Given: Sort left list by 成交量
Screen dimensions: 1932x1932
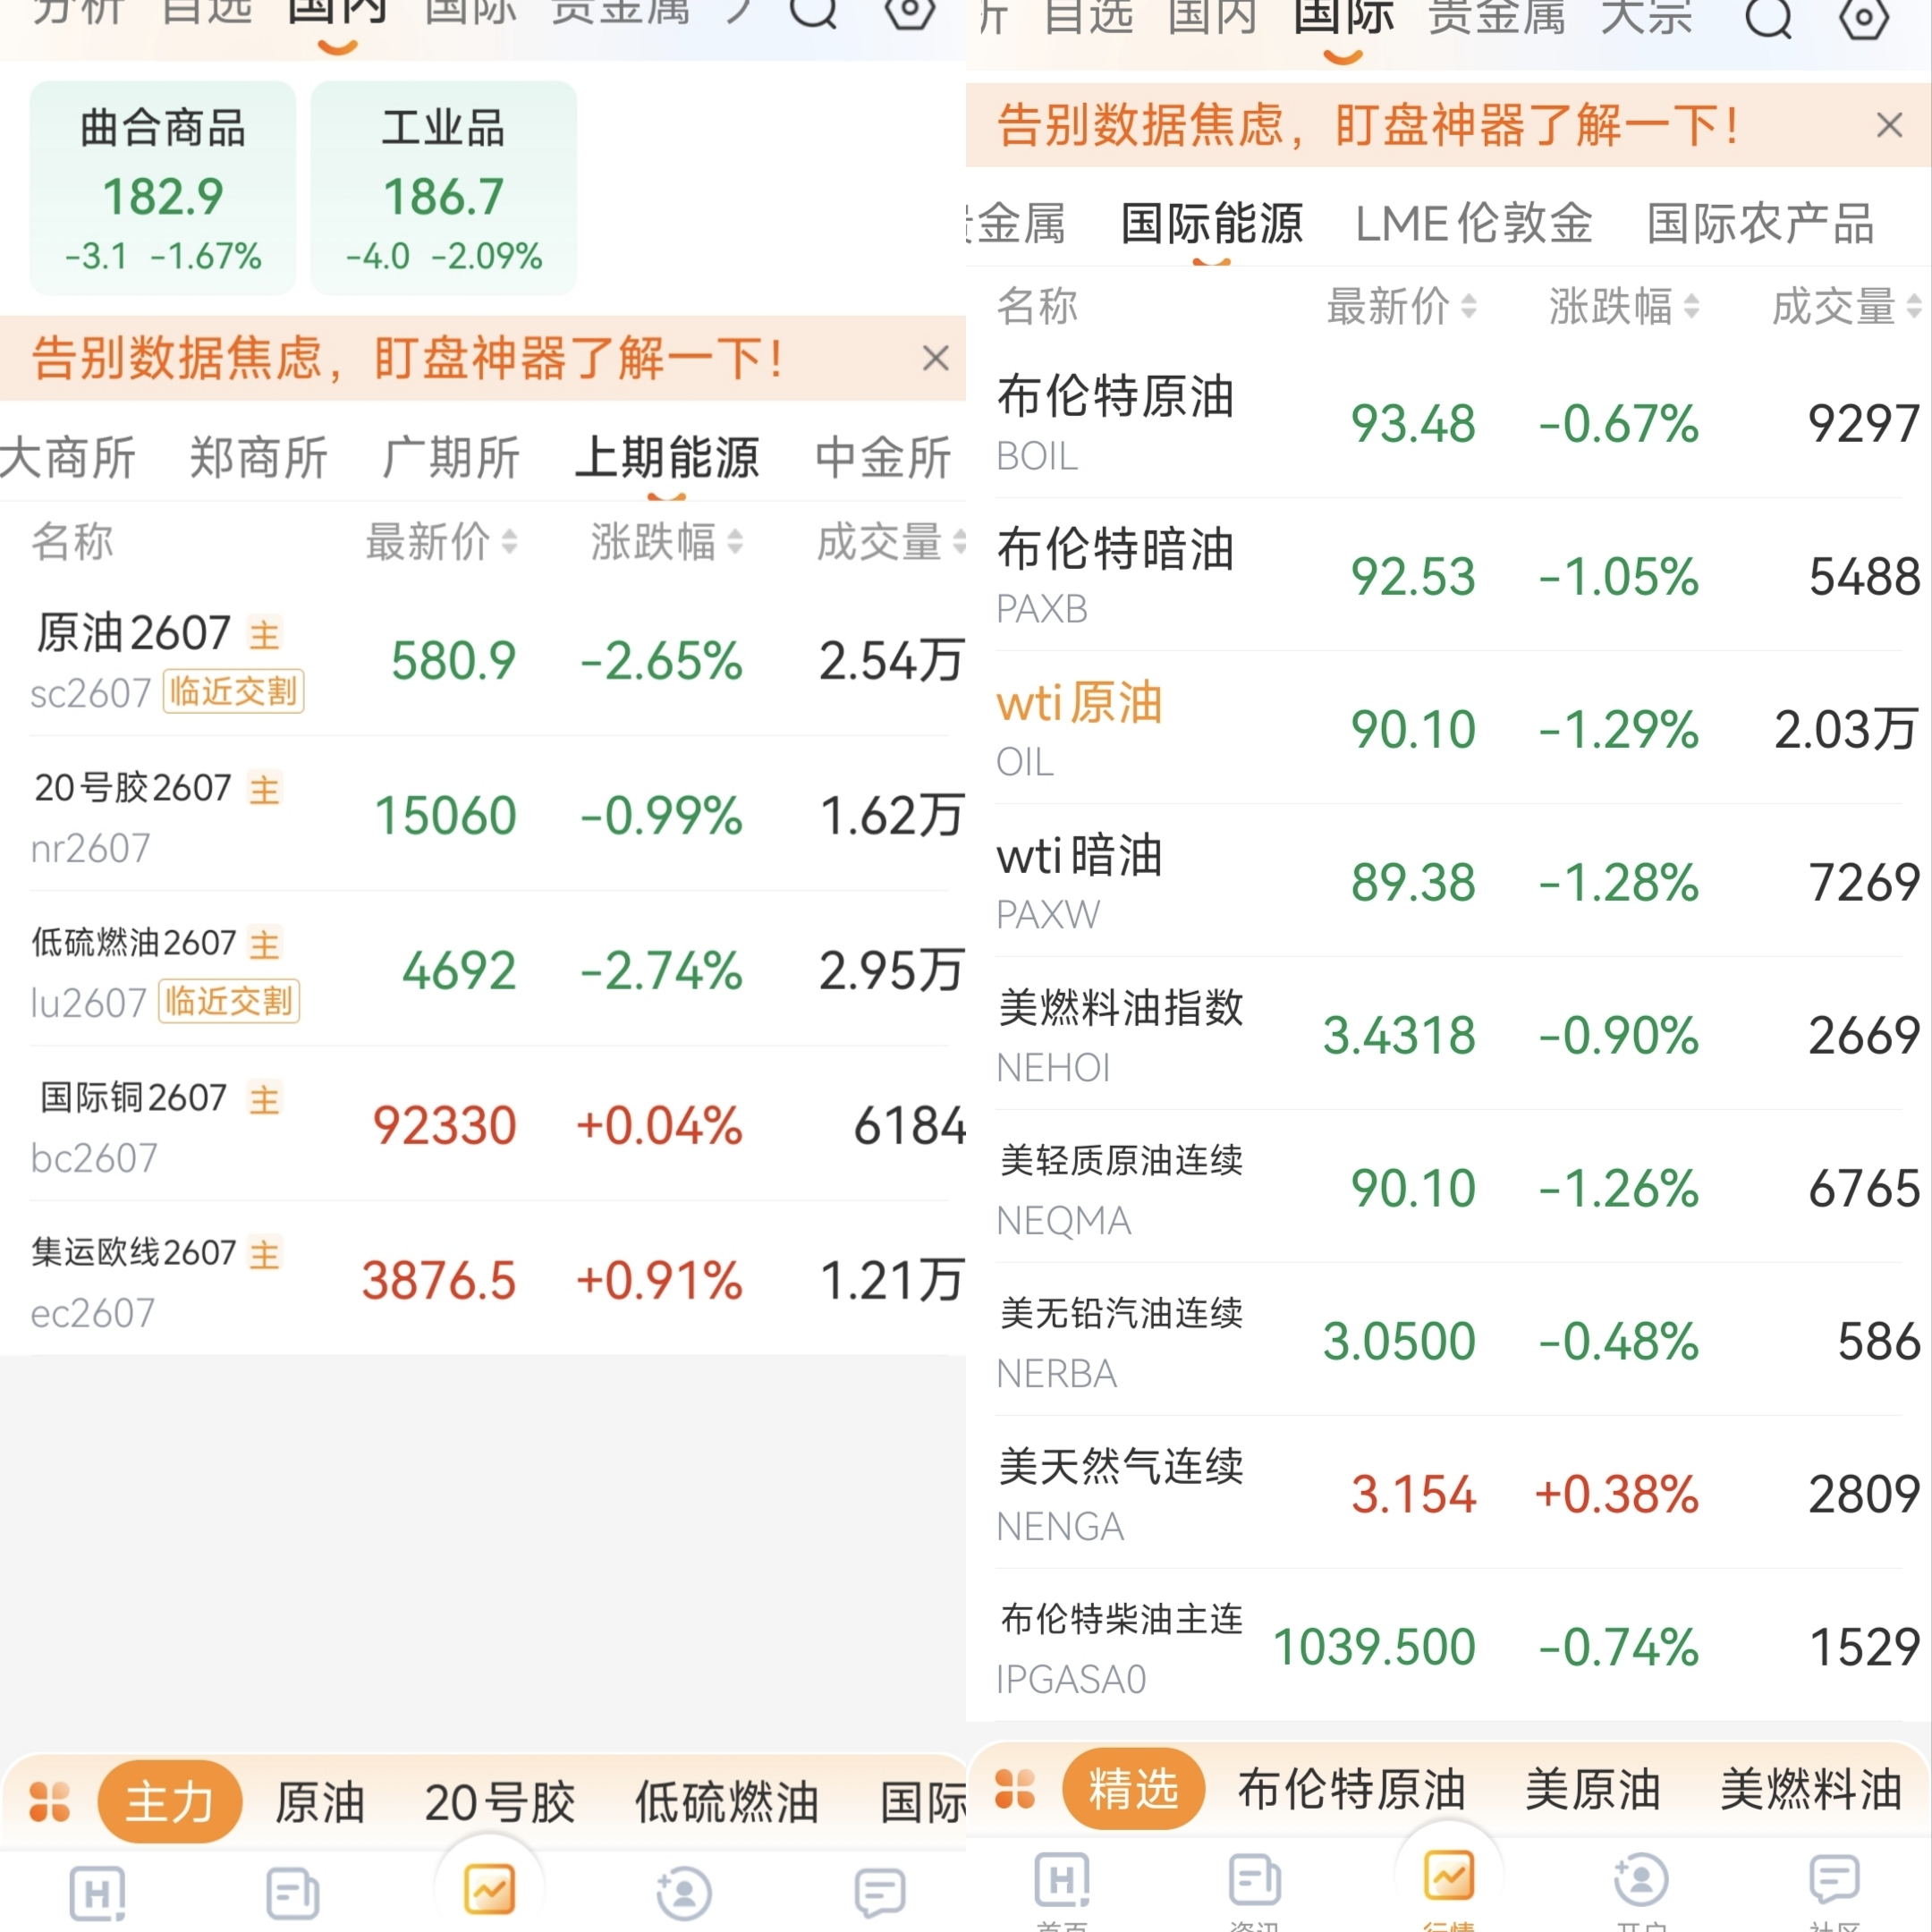Looking at the screenshot, I should (x=890, y=542).
